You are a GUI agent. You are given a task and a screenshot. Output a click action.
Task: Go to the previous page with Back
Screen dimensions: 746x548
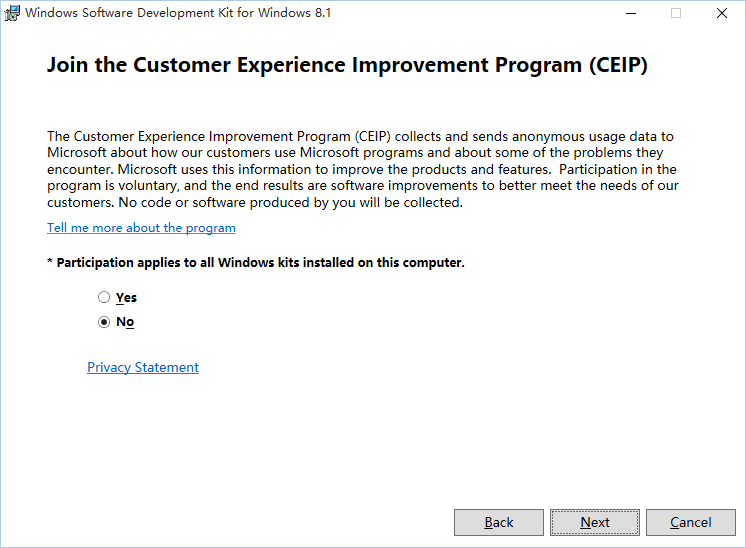click(x=499, y=522)
